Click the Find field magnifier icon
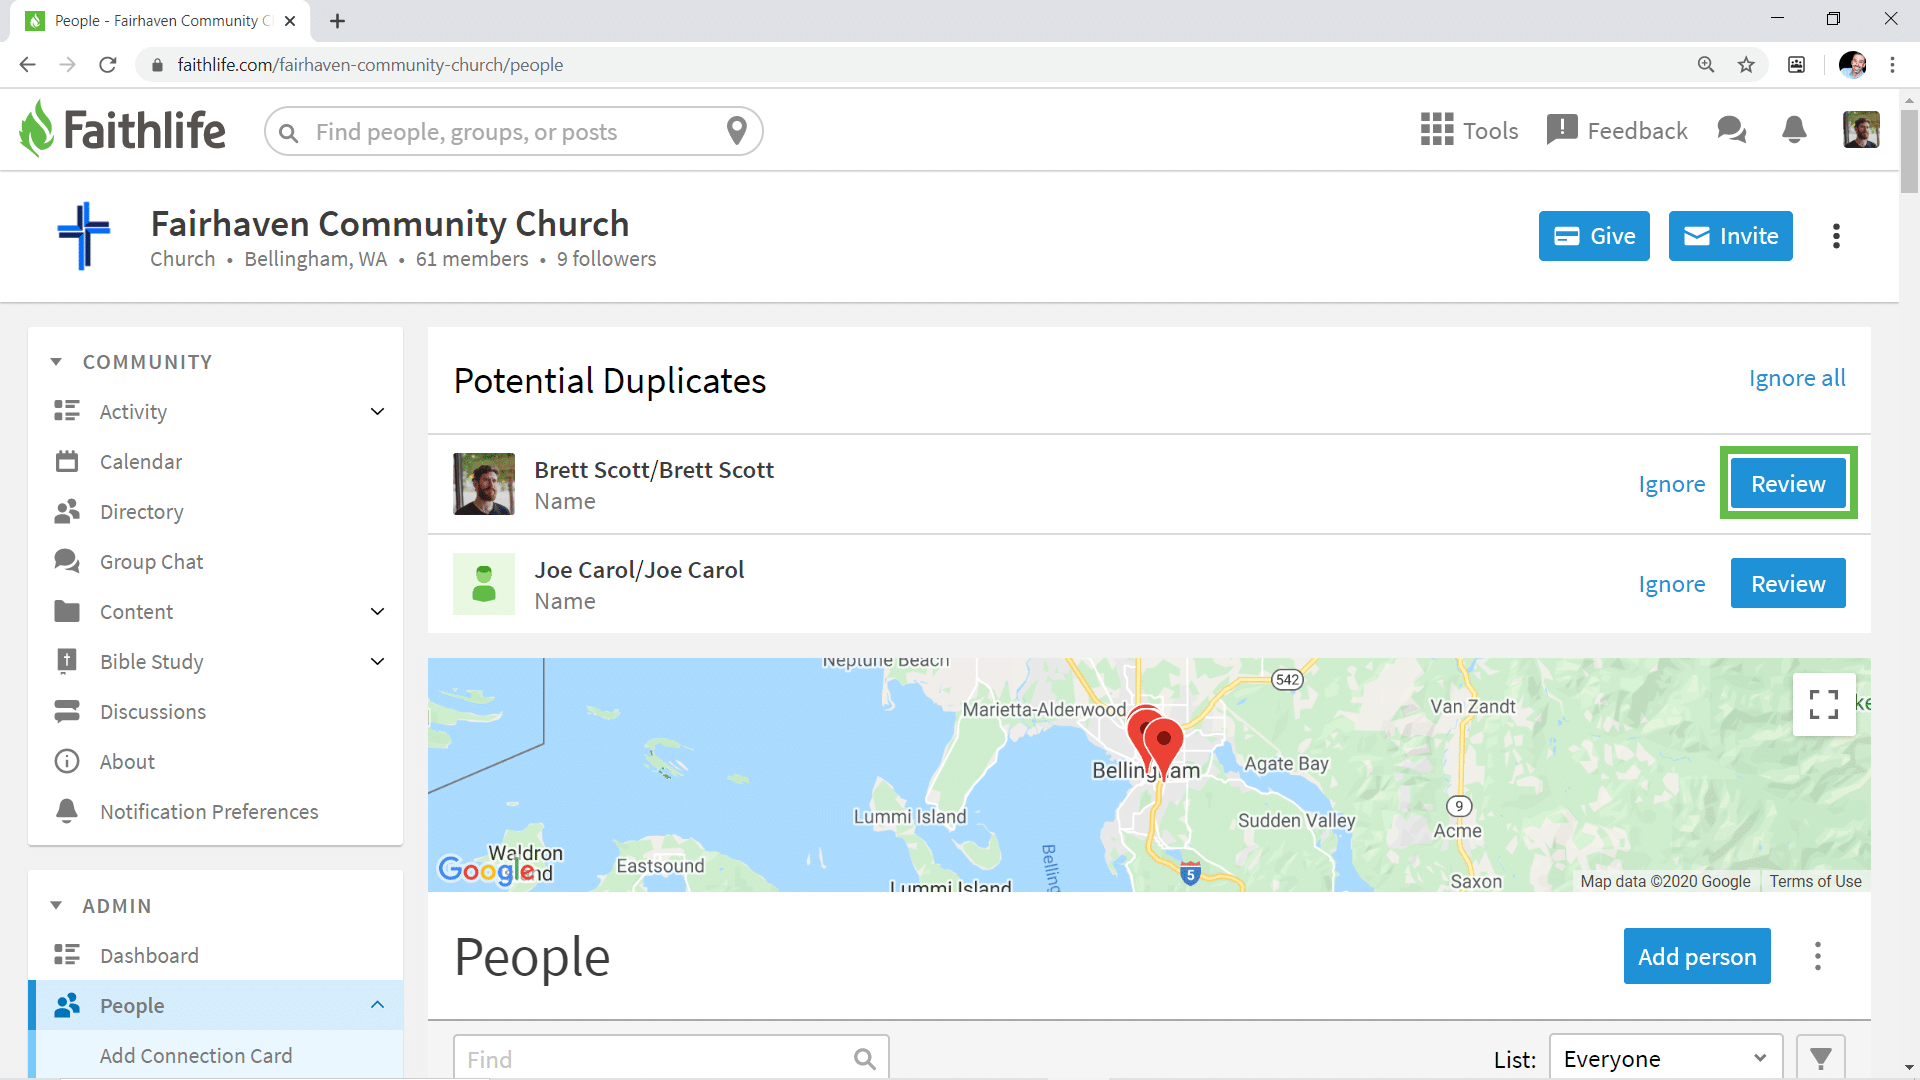Viewport: 1920px width, 1080px height. [864, 1059]
